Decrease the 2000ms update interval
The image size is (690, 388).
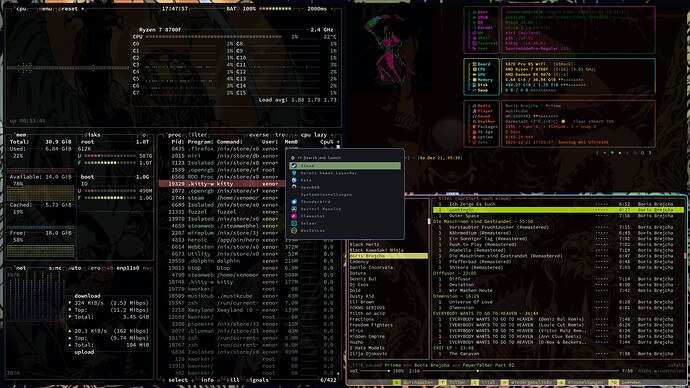[x=303, y=8]
